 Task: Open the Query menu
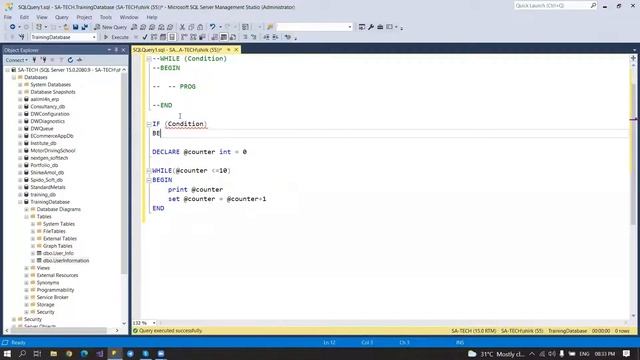[x=62, y=17]
